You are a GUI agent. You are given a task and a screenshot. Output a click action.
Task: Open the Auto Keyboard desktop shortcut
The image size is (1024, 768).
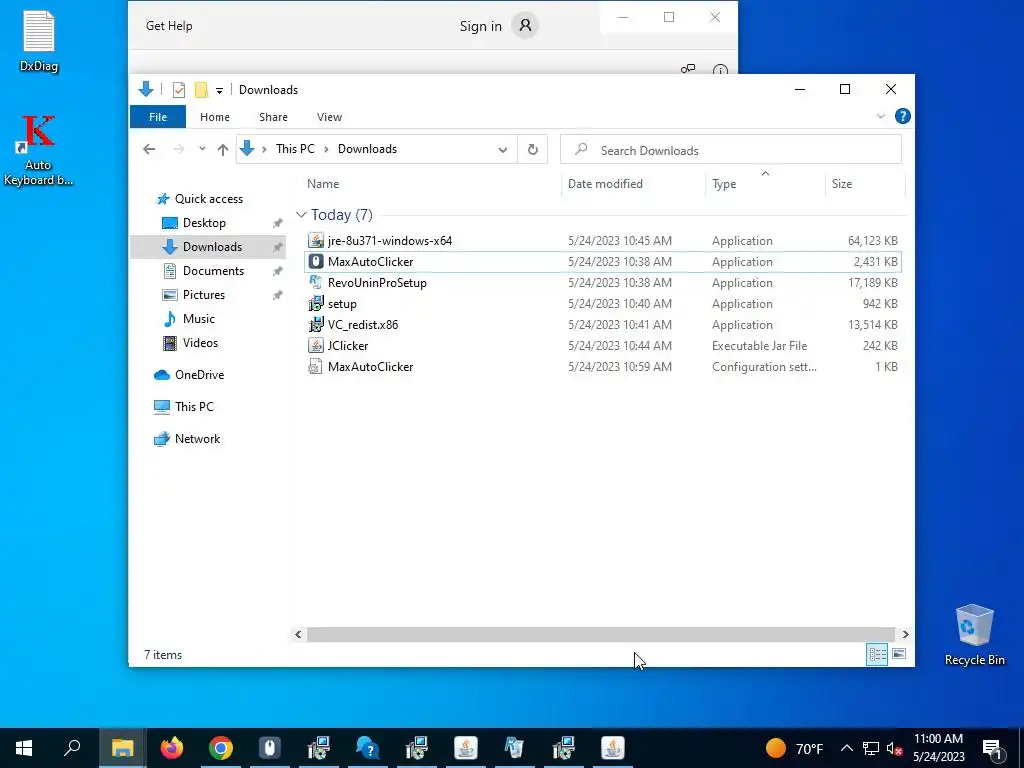pos(38,150)
